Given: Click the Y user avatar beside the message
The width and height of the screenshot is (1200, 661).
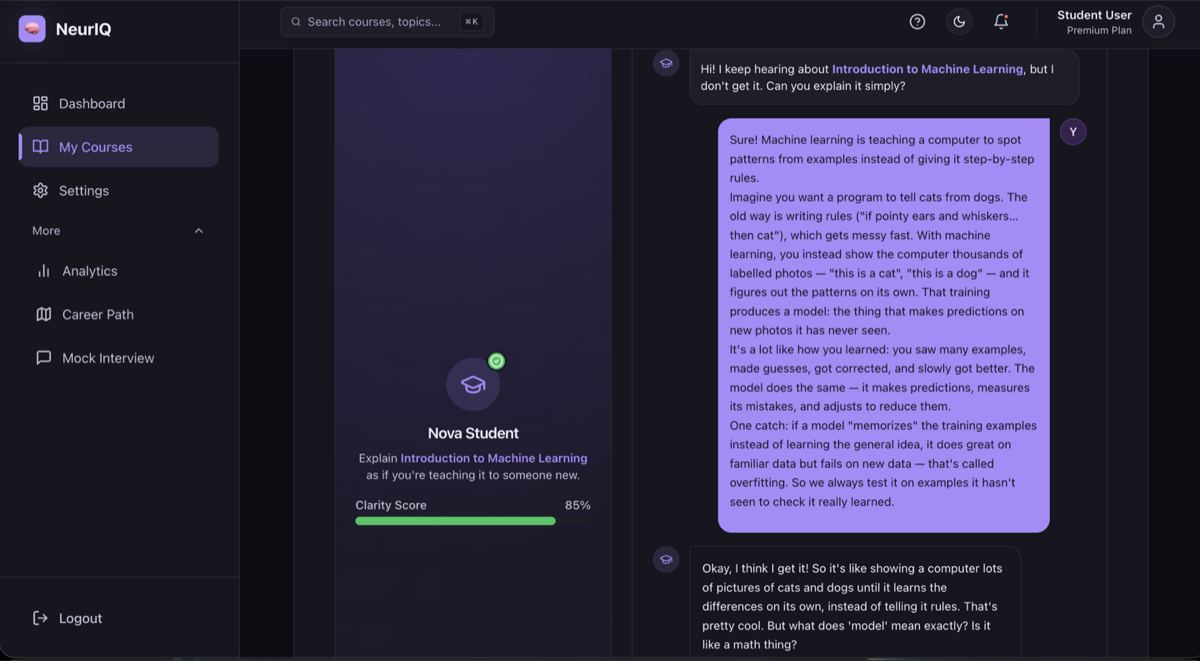Looking at the screenshot, I should point(1073,132).
